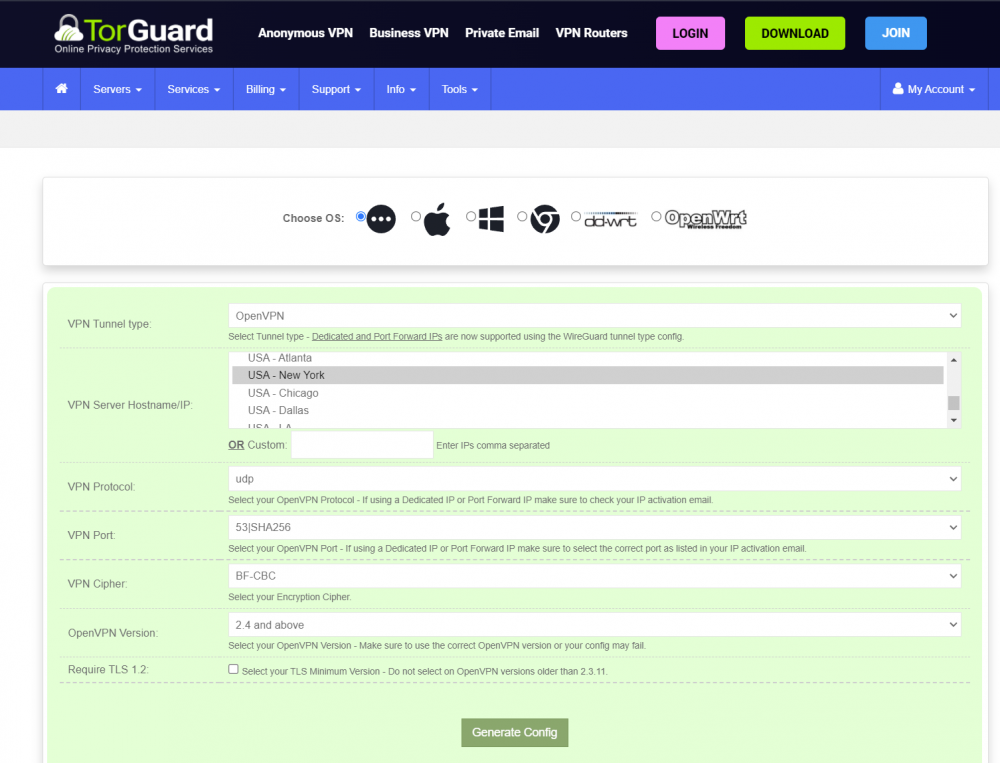Viewport: 1000px width, 763px height.
Task: Open the Business VPN link
Action: (x=409, y=33)
